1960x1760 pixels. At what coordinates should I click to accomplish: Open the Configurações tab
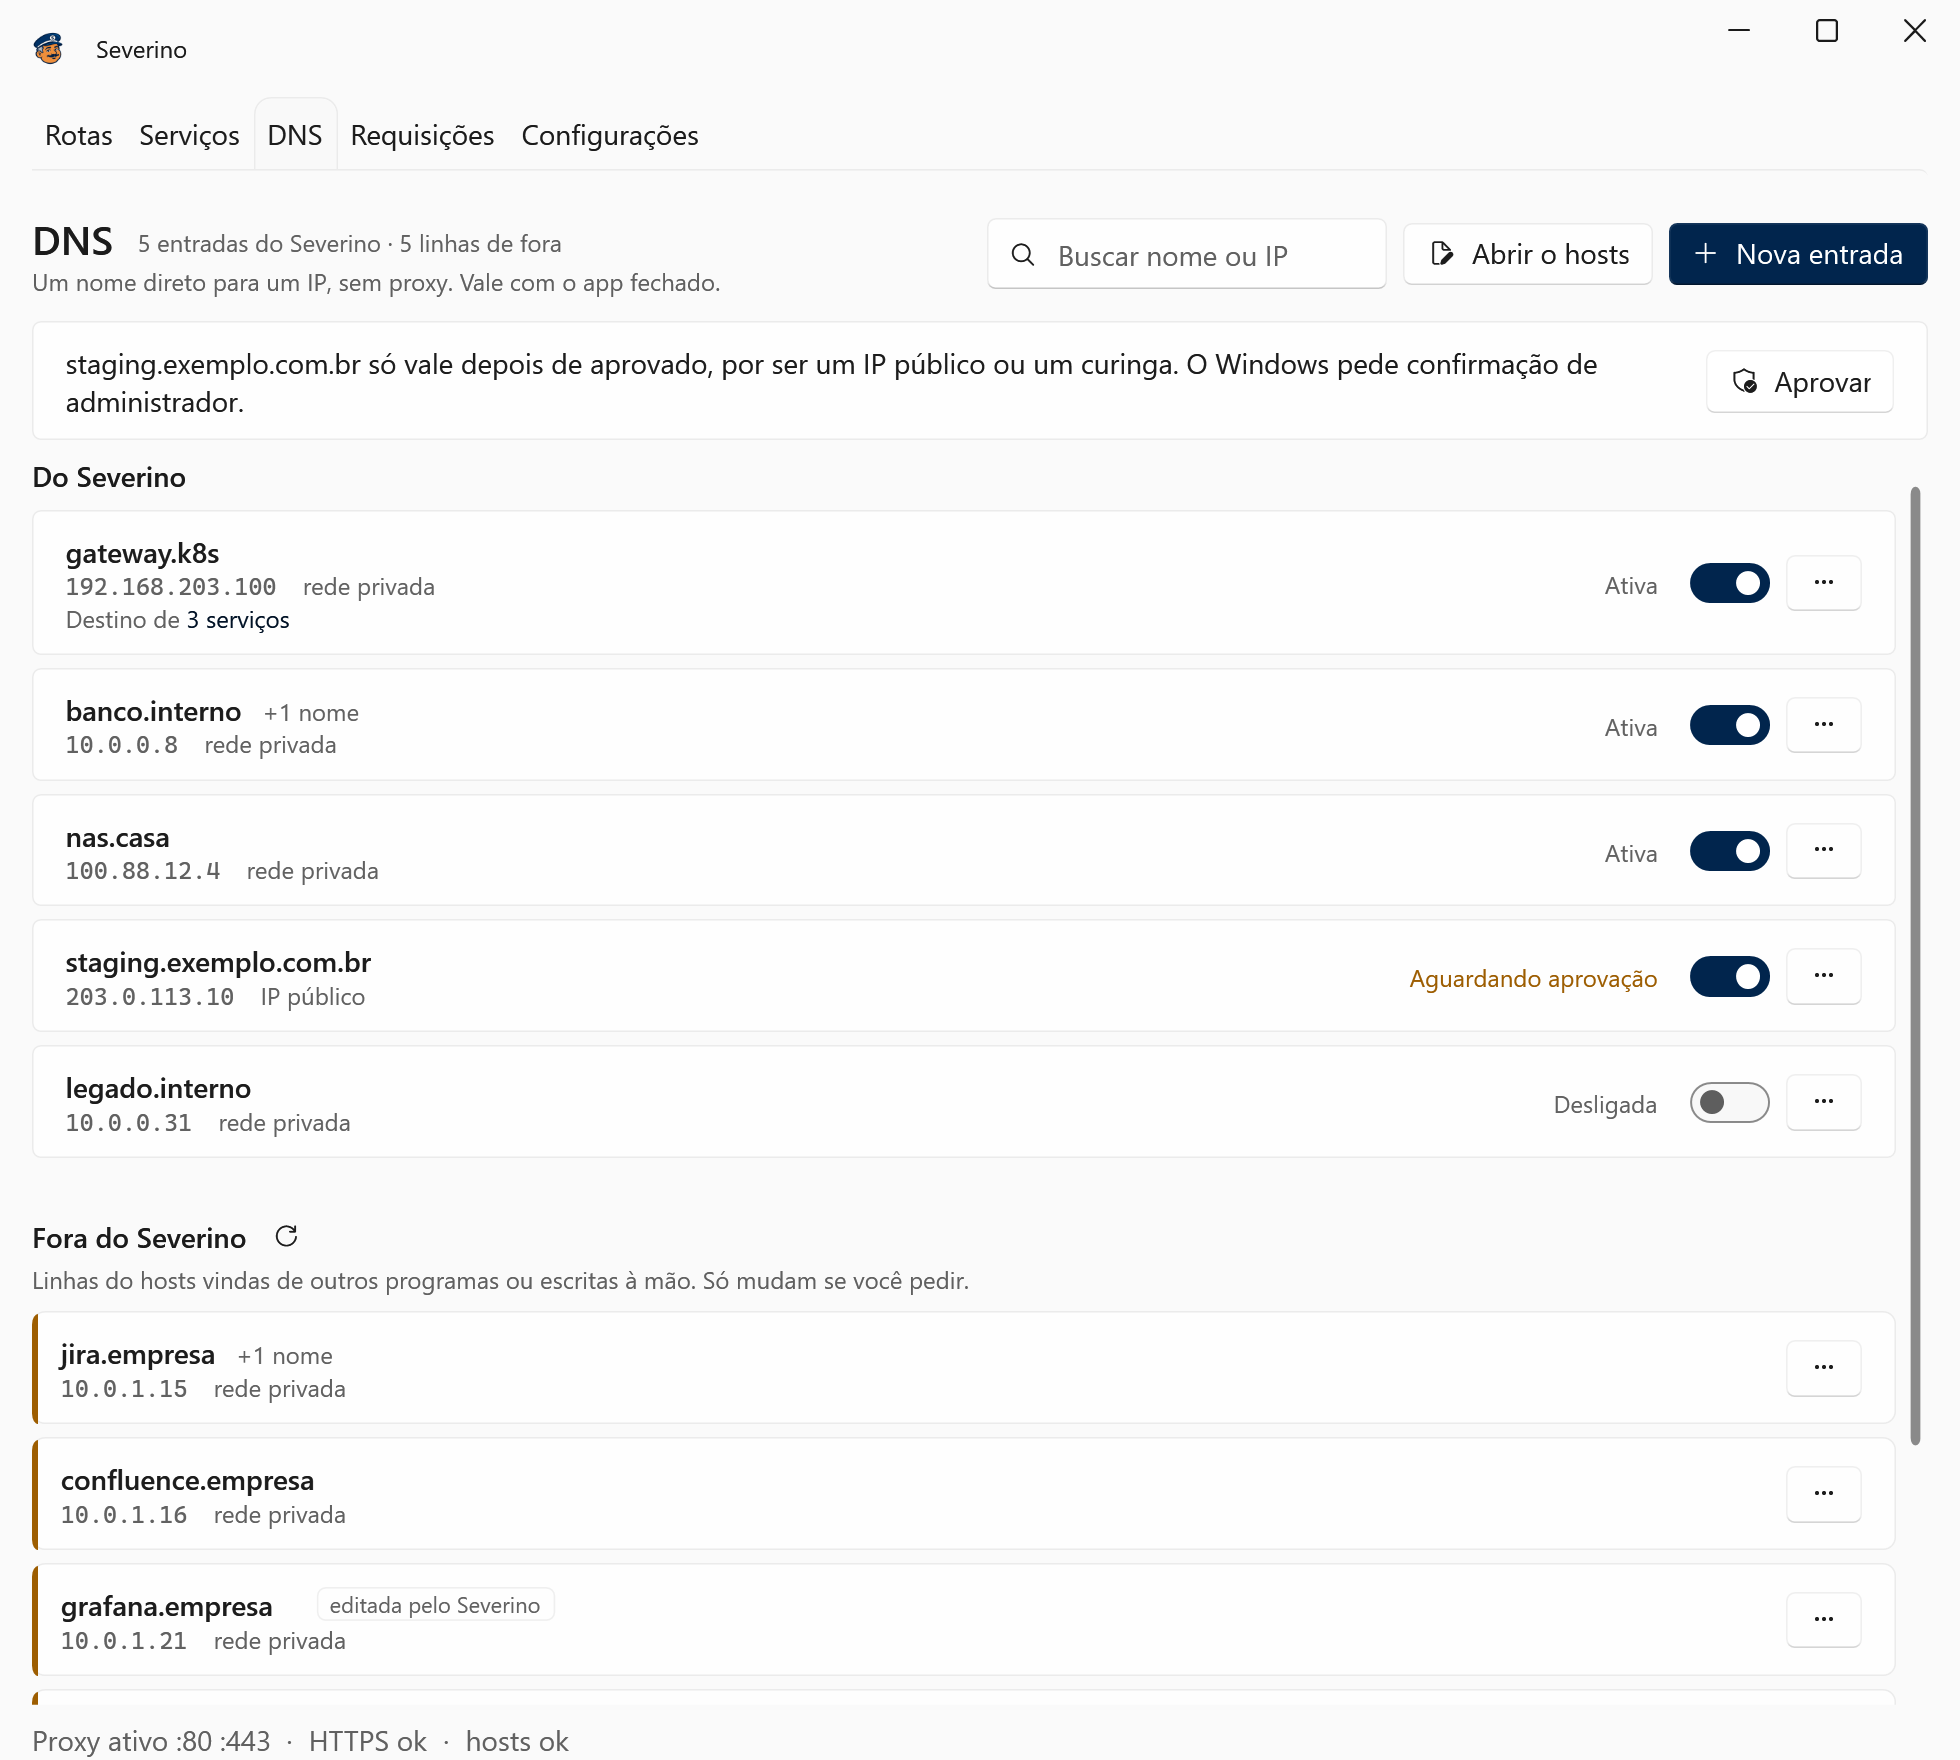[x=610, y=135]
